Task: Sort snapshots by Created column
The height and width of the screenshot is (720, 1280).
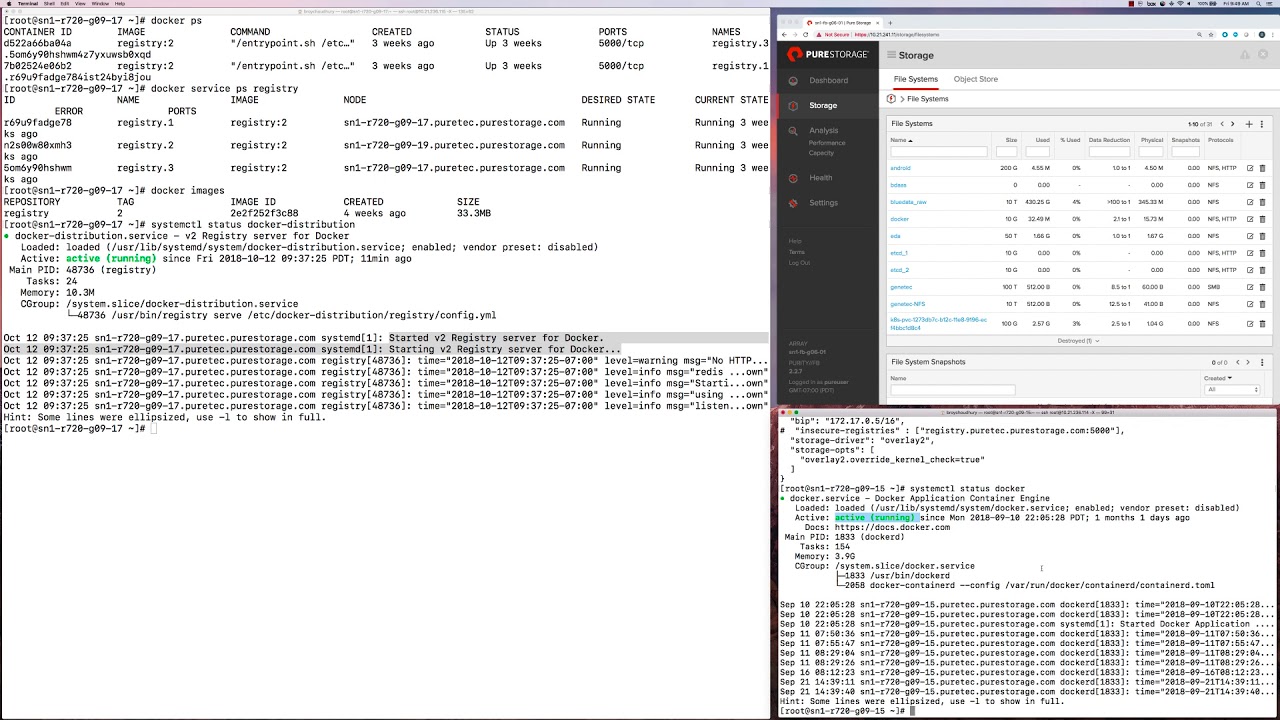Action: 1218,378
